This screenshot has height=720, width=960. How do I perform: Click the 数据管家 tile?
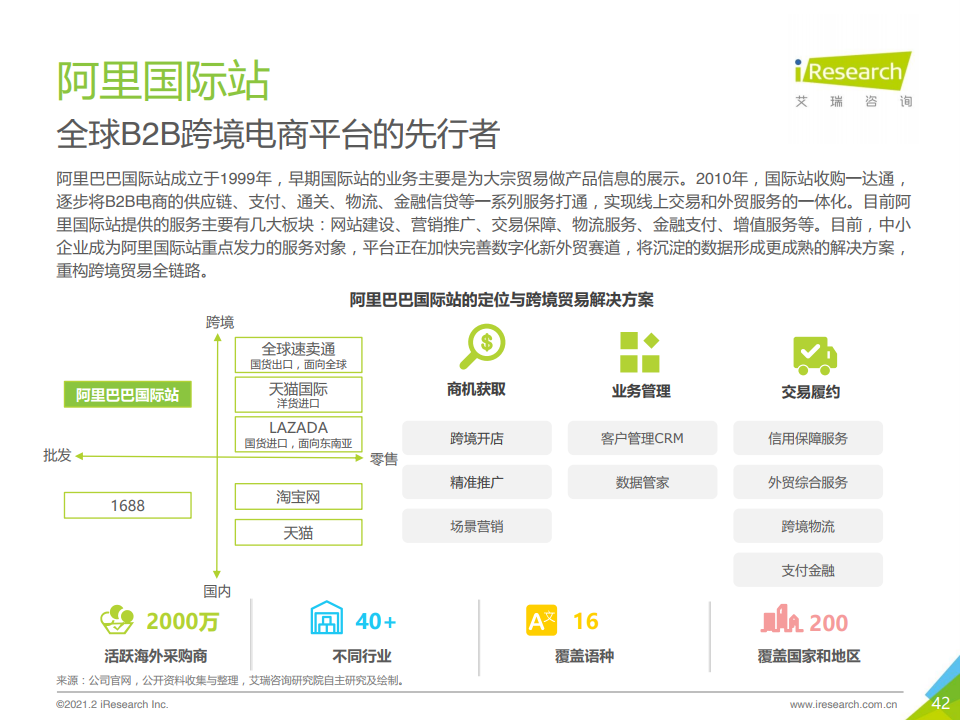[642, 482]
